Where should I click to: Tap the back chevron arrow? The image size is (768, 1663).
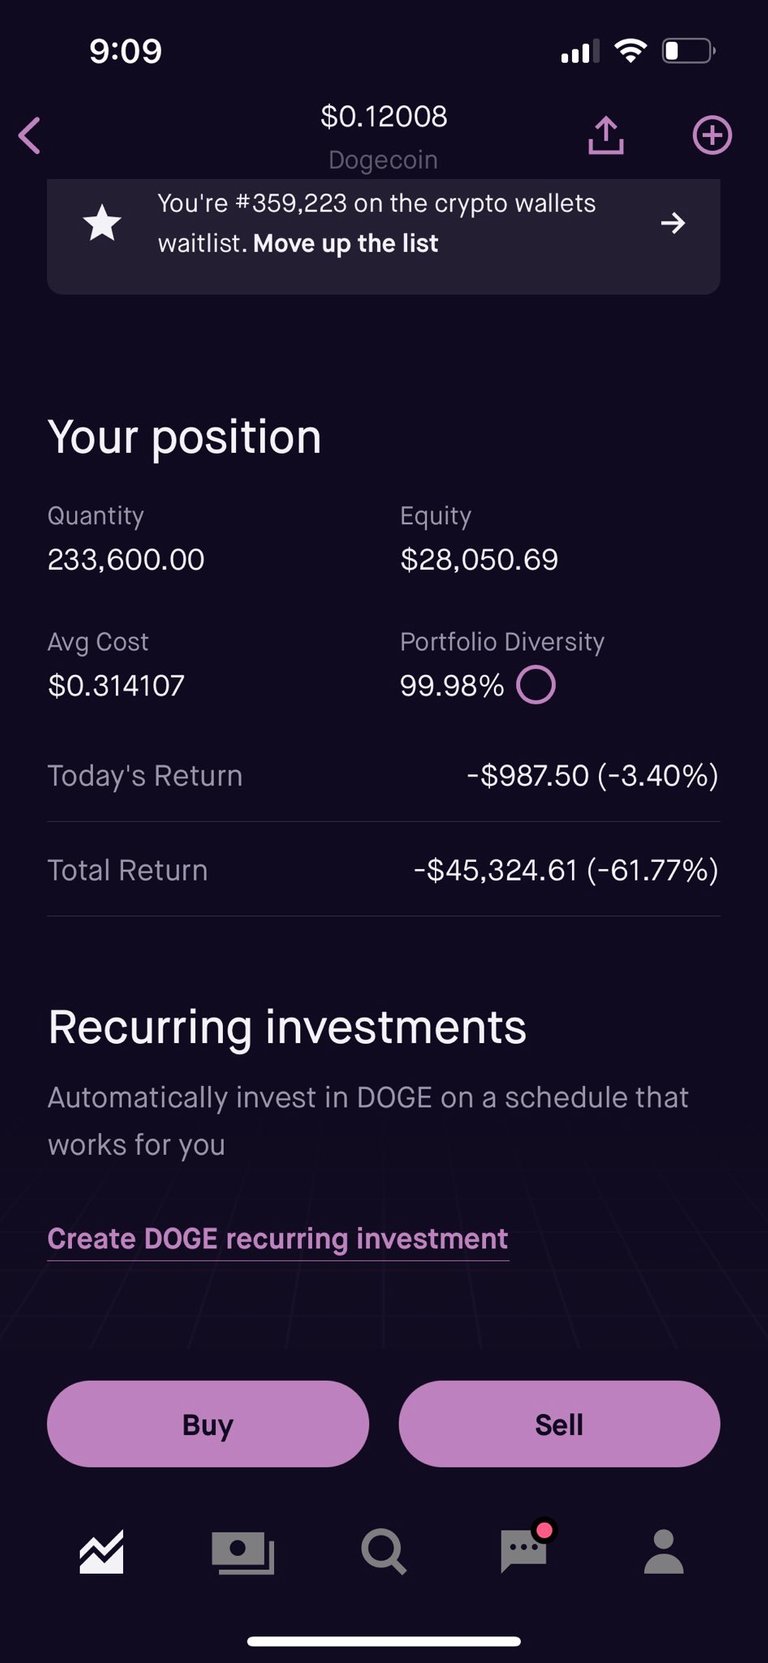click(30, 136)
